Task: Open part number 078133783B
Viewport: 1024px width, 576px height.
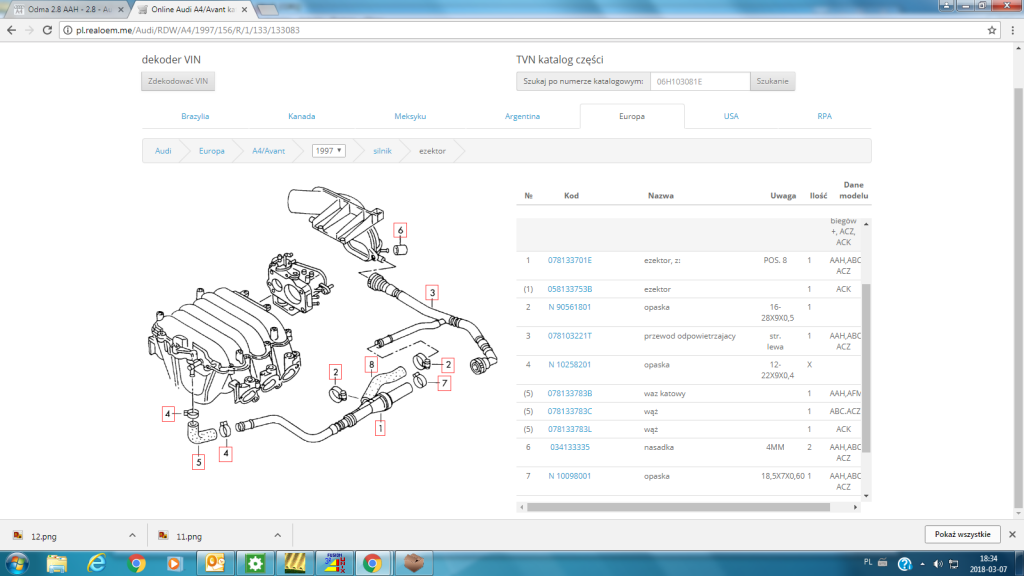Action: tap(569, 393)
